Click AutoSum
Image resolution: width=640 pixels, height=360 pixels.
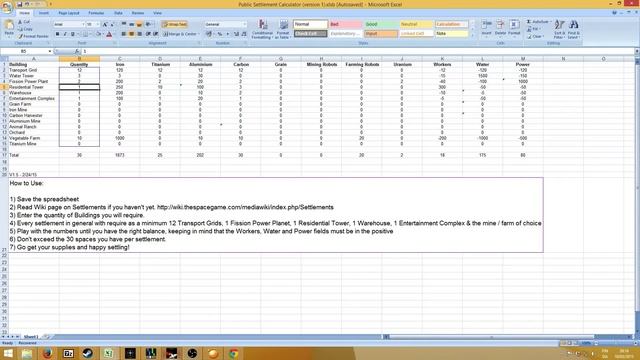point(538,22)
